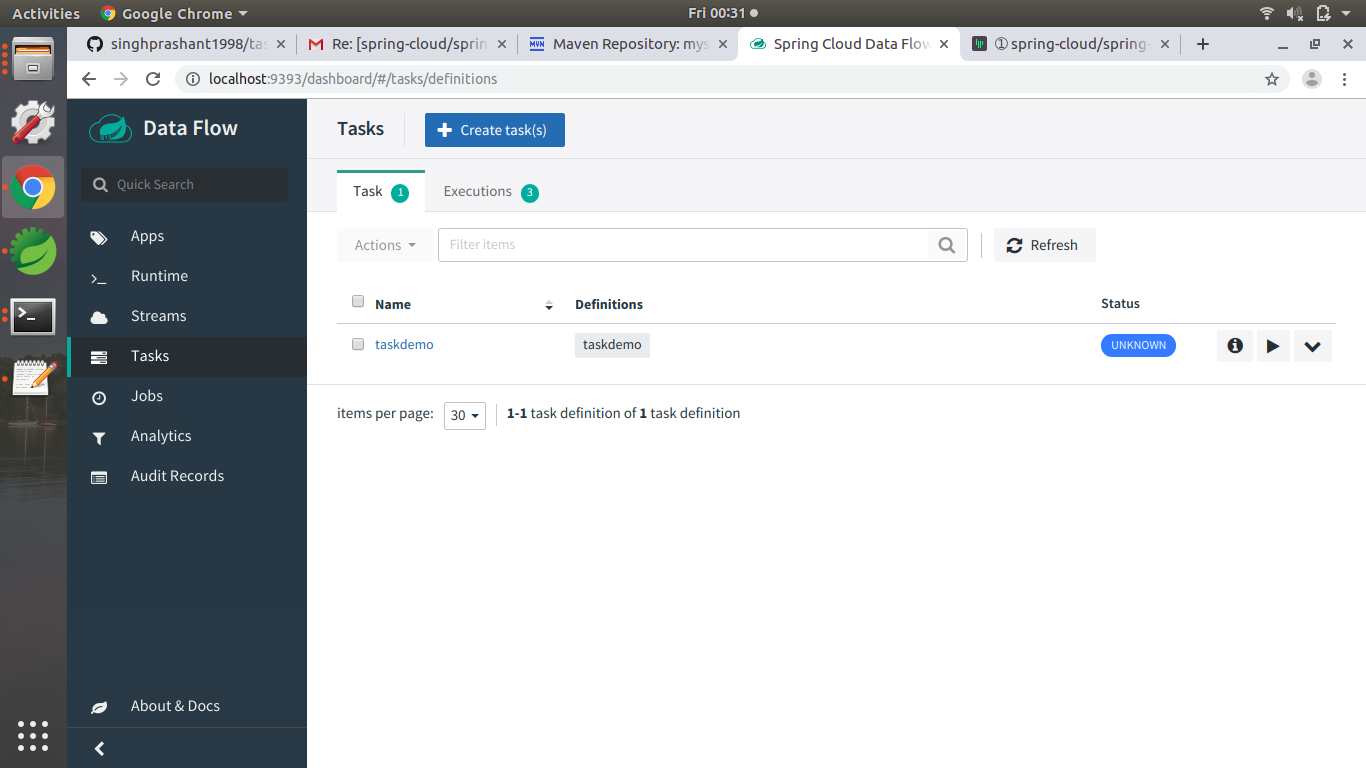The width and height of the screenshot is (1366, 768).
Task: Open About & Docs page
Action: click(175, 706)
